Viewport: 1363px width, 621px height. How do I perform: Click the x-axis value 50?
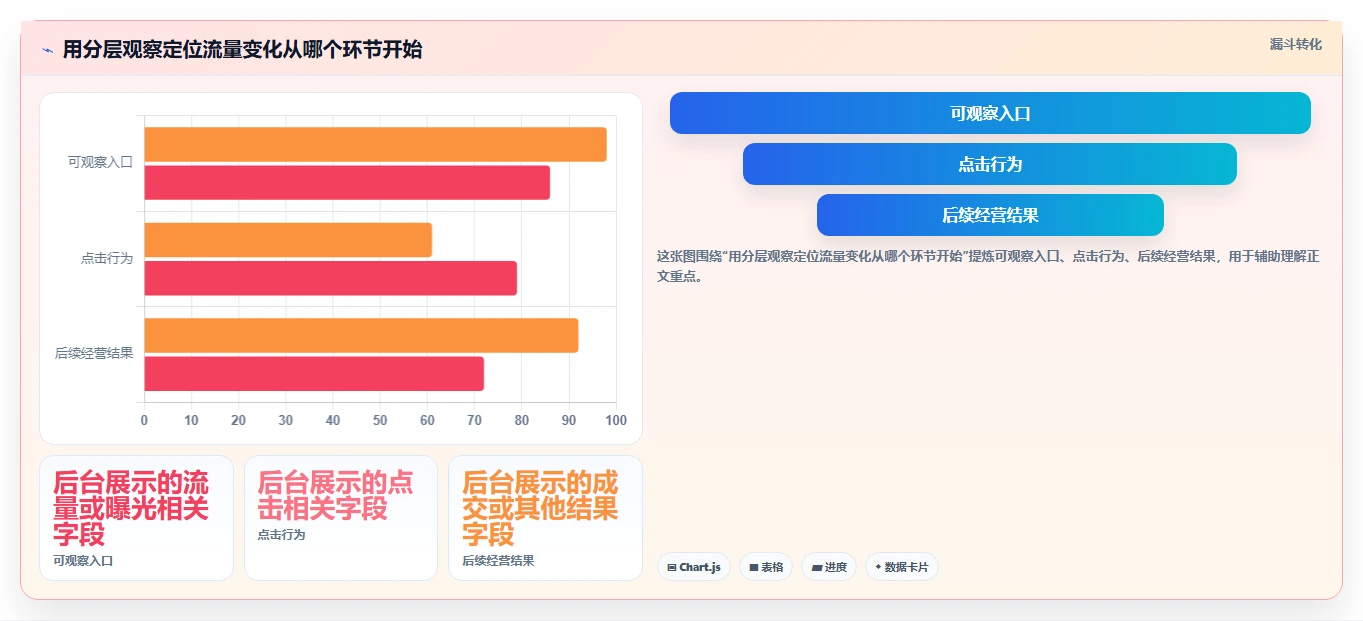380,420
